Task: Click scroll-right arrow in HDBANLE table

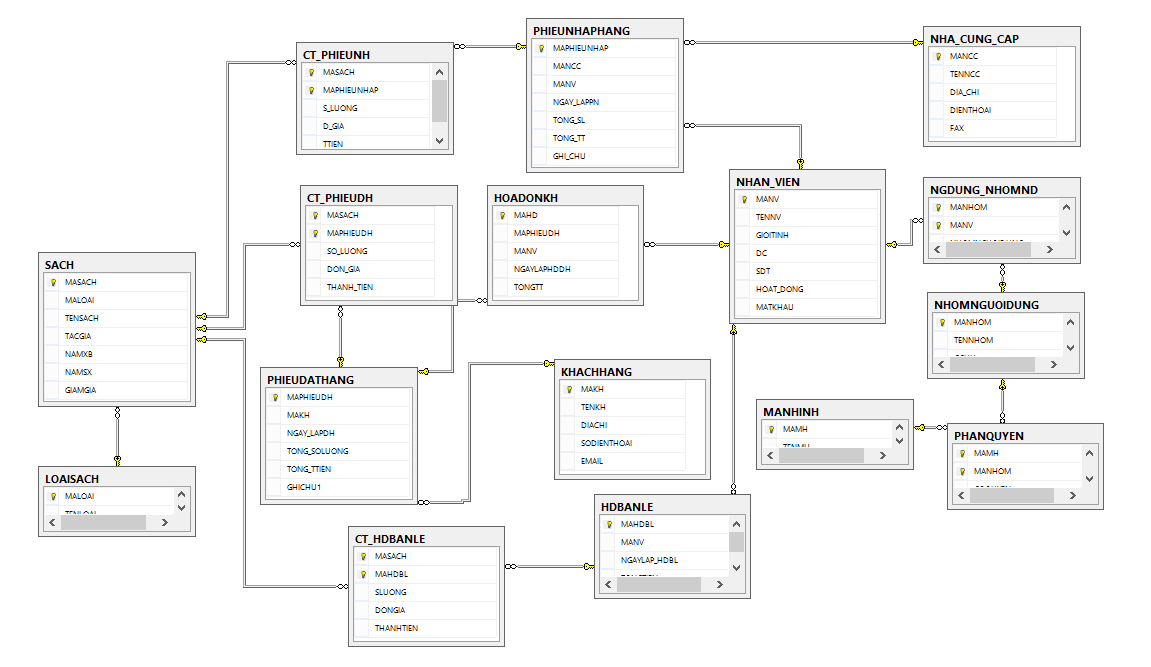Action: (x=719, y=585)
